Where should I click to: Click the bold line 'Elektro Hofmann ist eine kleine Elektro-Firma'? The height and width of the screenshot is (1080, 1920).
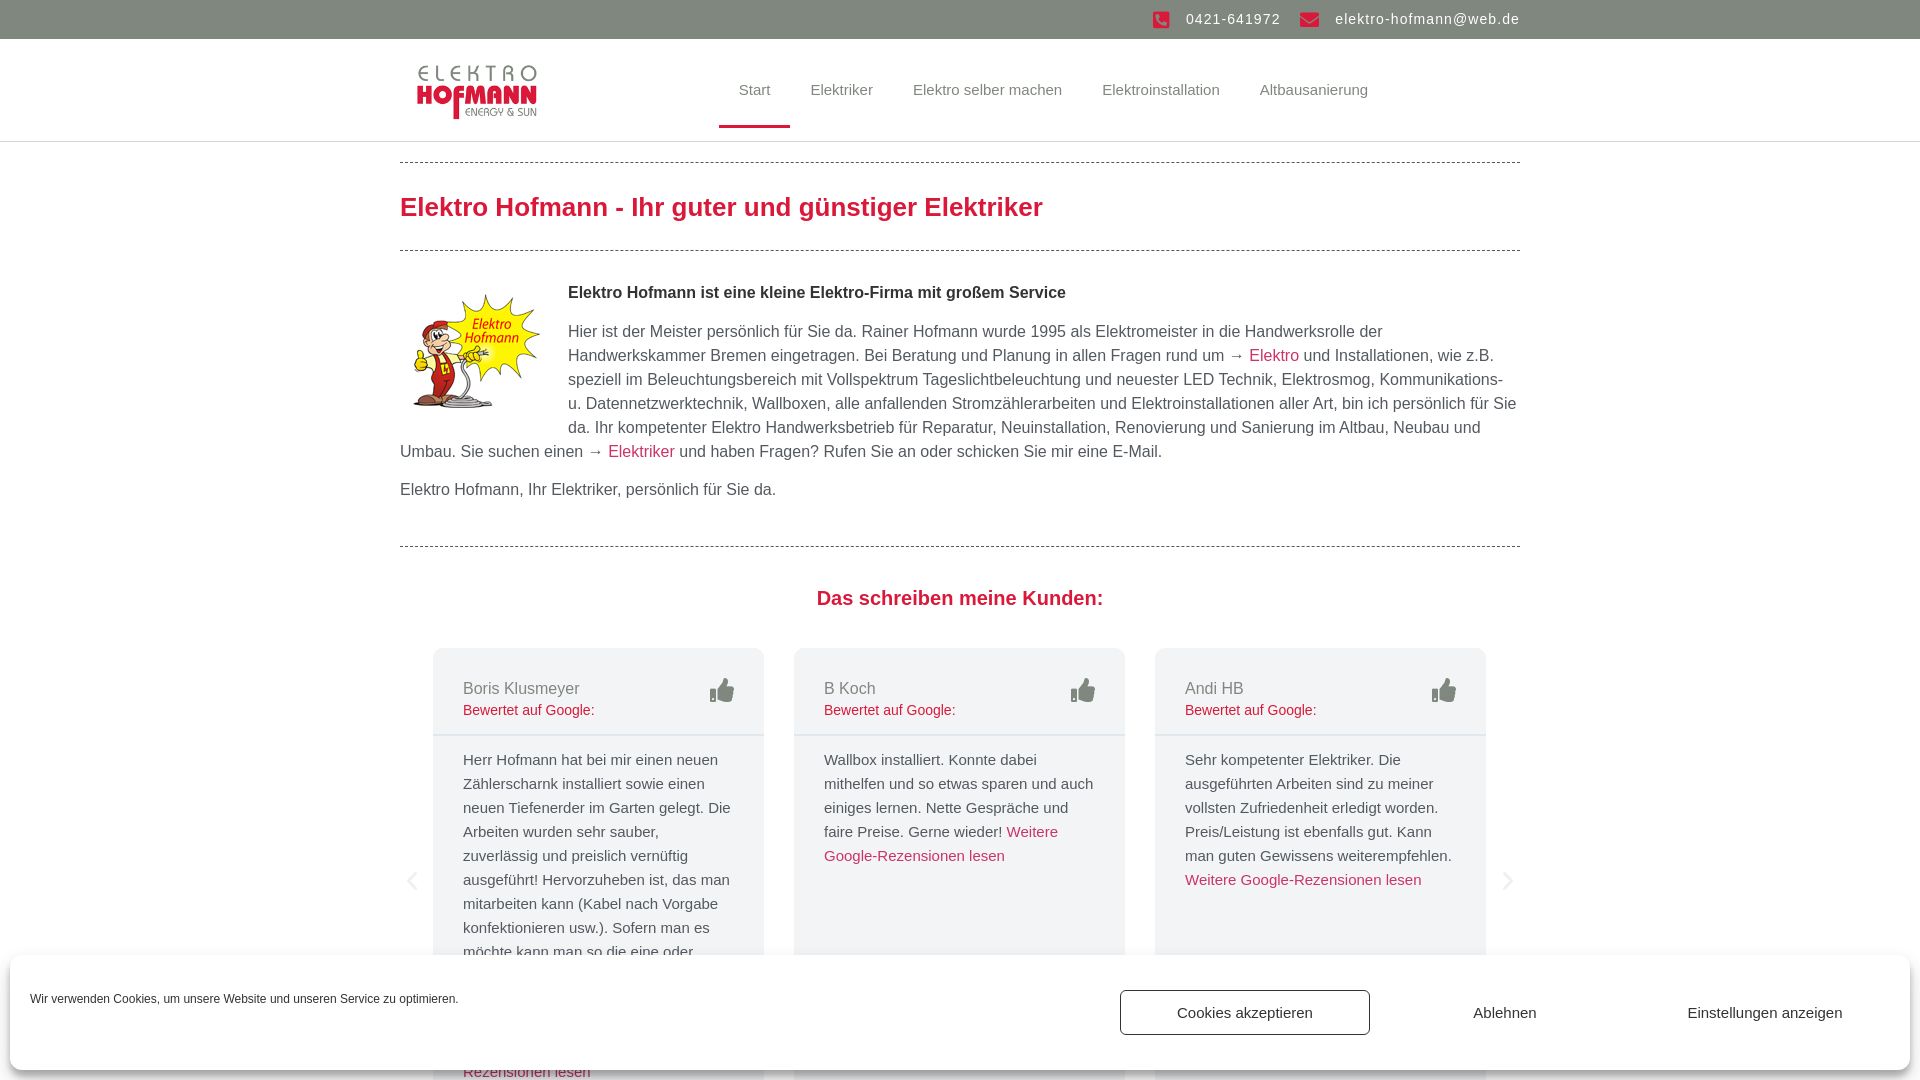tap(817, 293)
